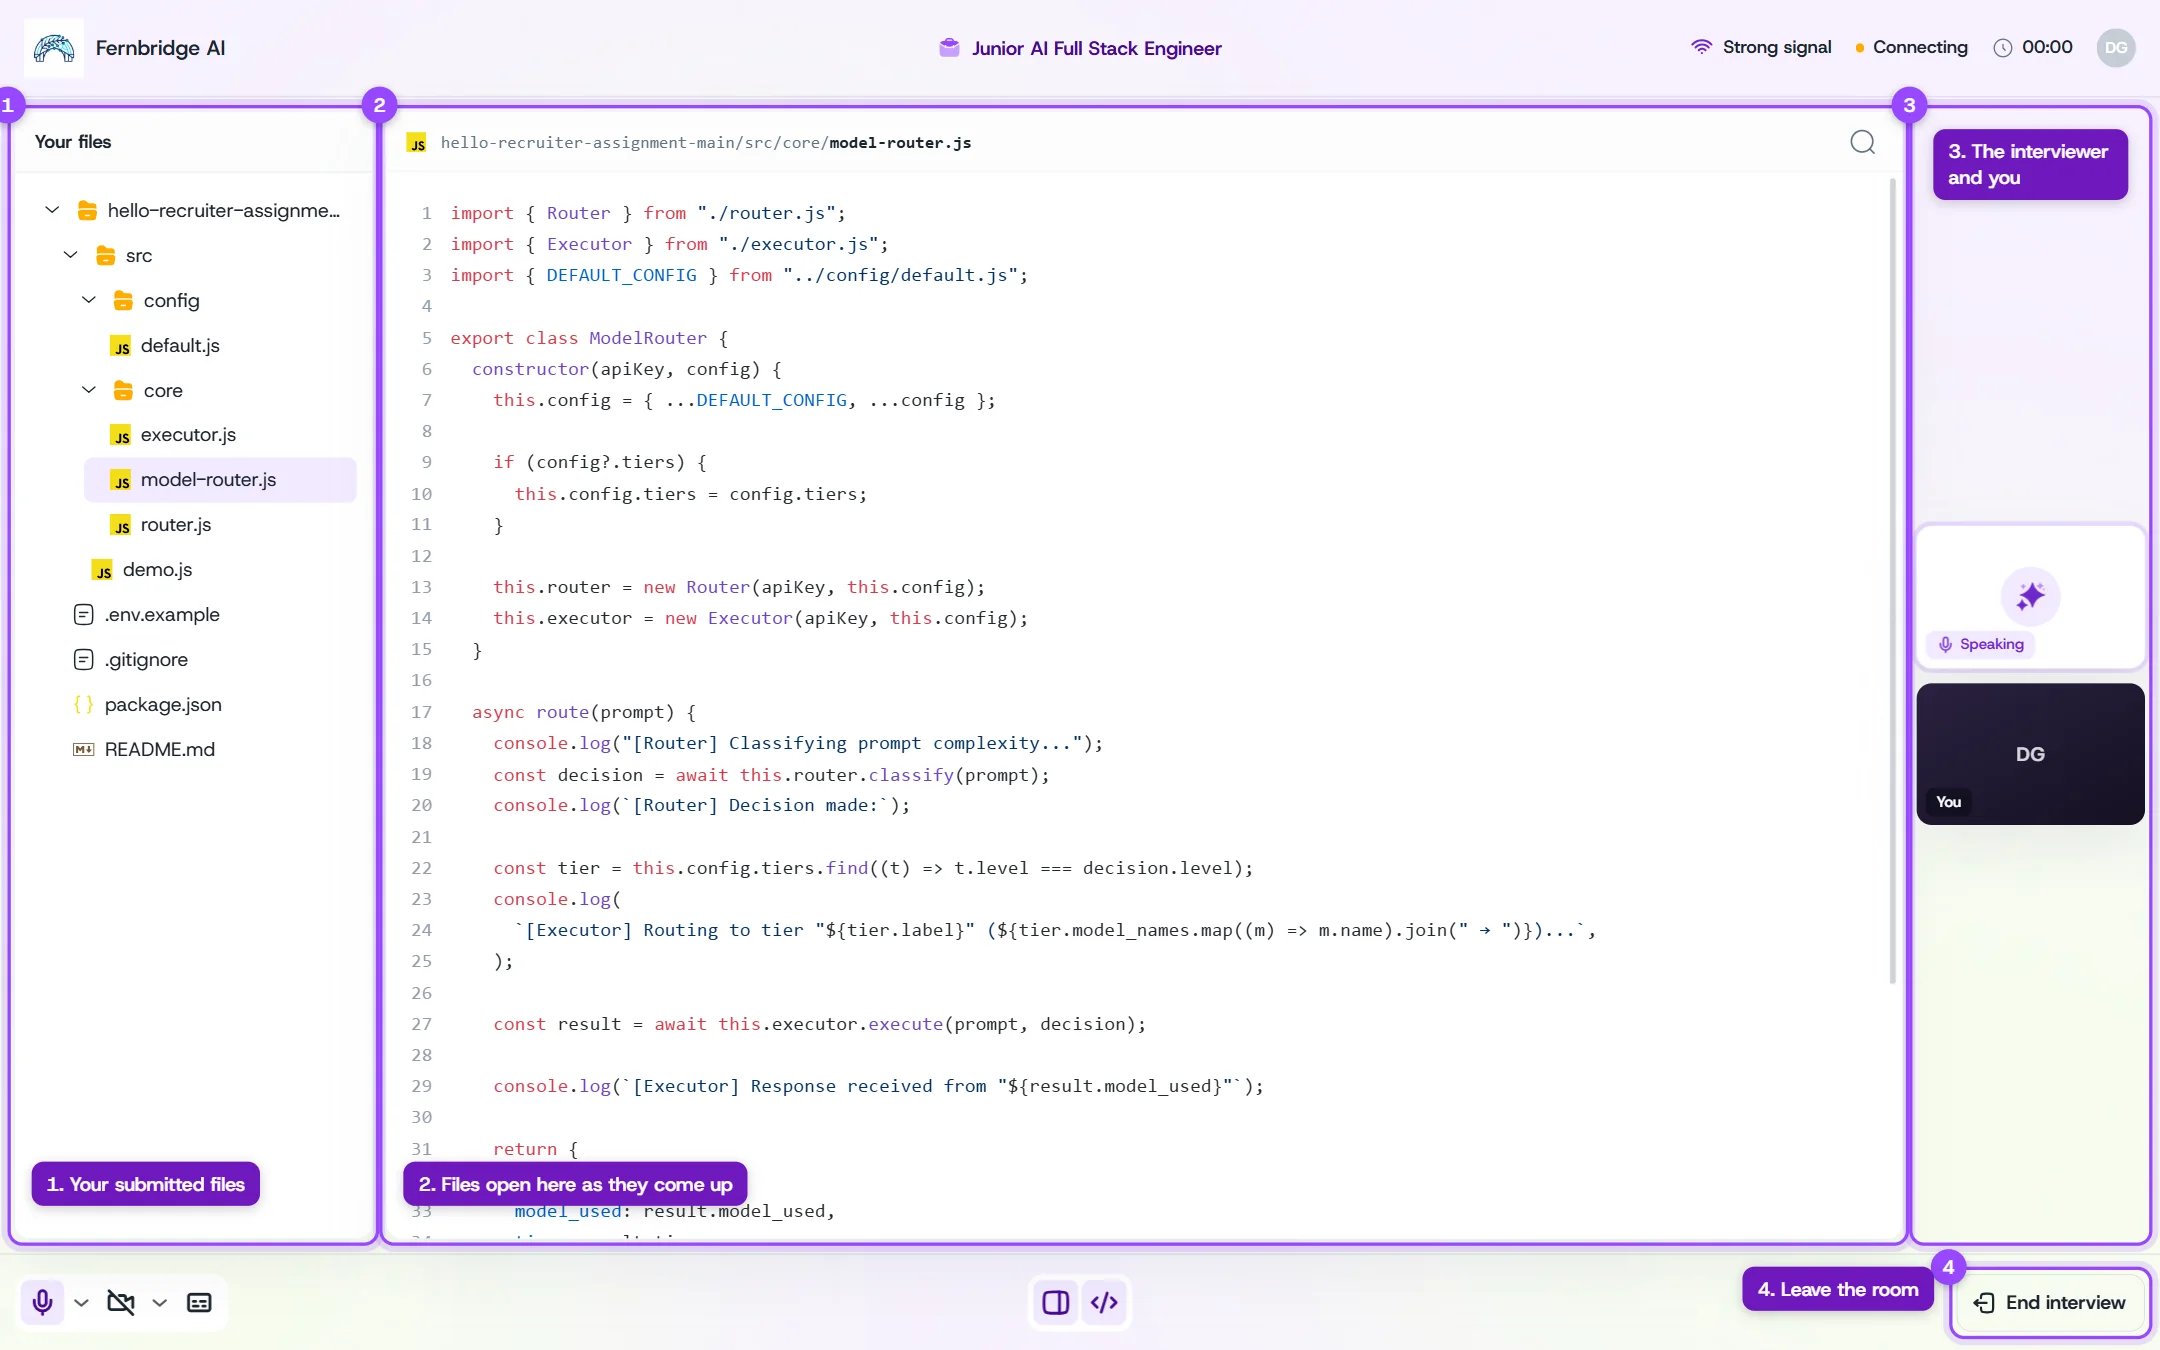Screen dimensions: 2160x1350
Task: Open the DG profile avatar
Action: (x=2116, y=47)
